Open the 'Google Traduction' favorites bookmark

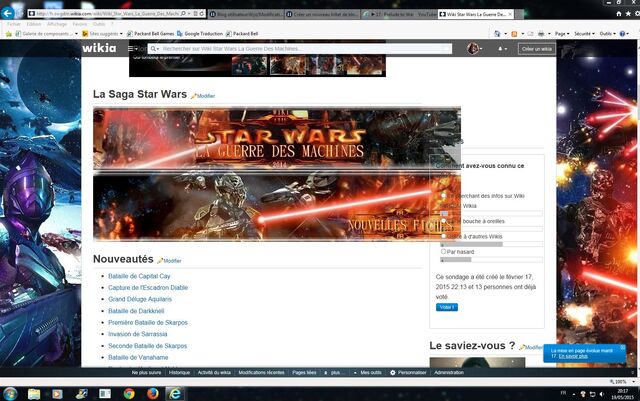pos(200,33)
